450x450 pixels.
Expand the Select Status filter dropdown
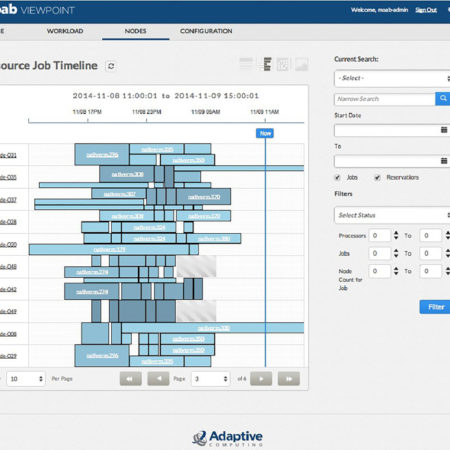pyautogui.click(x=392, y=215)
